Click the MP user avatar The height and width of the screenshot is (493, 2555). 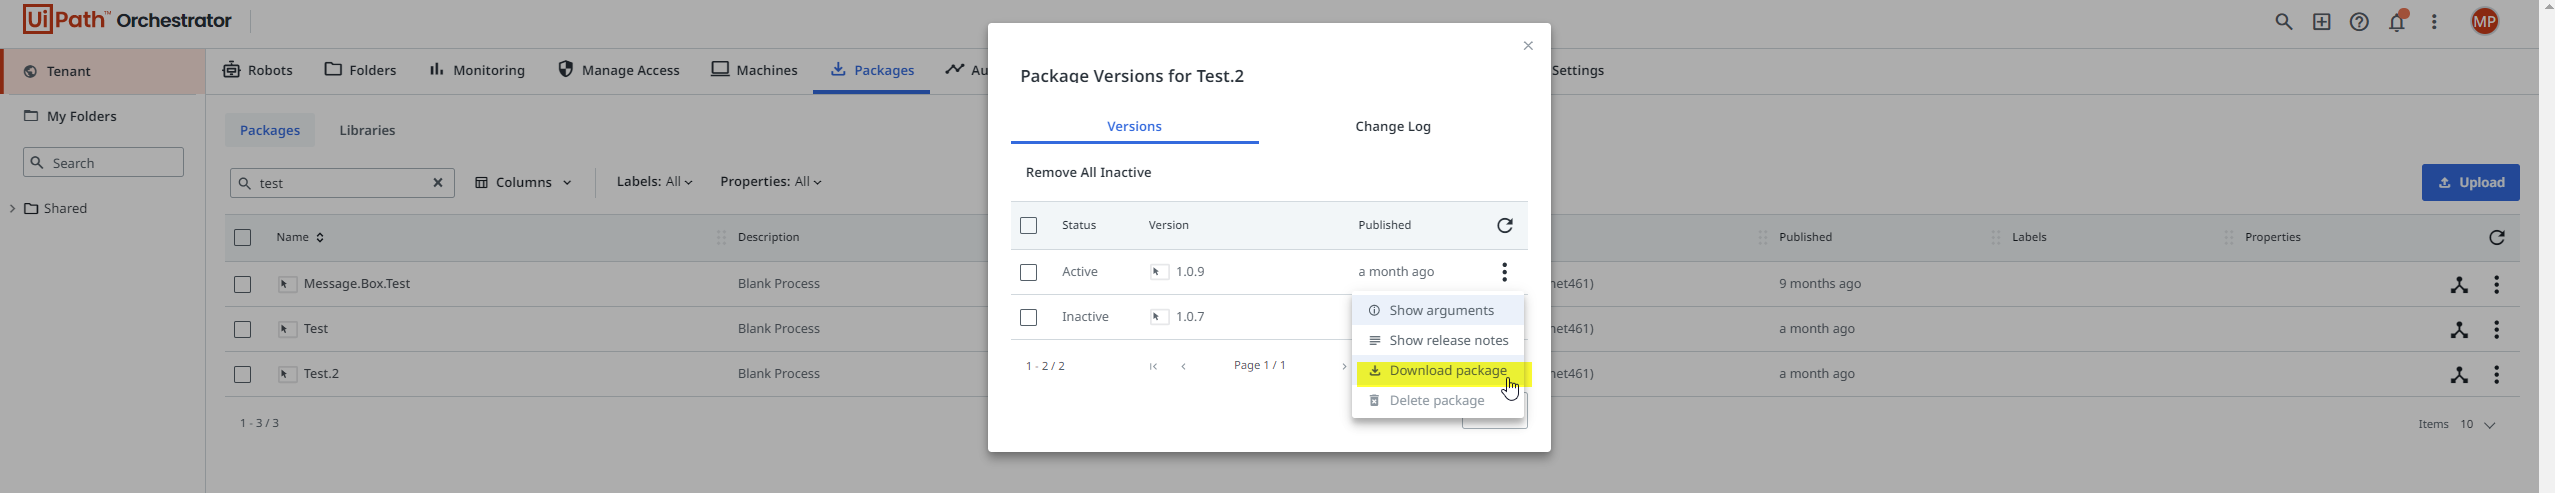pyautogui.click(x=2484, y=22)
